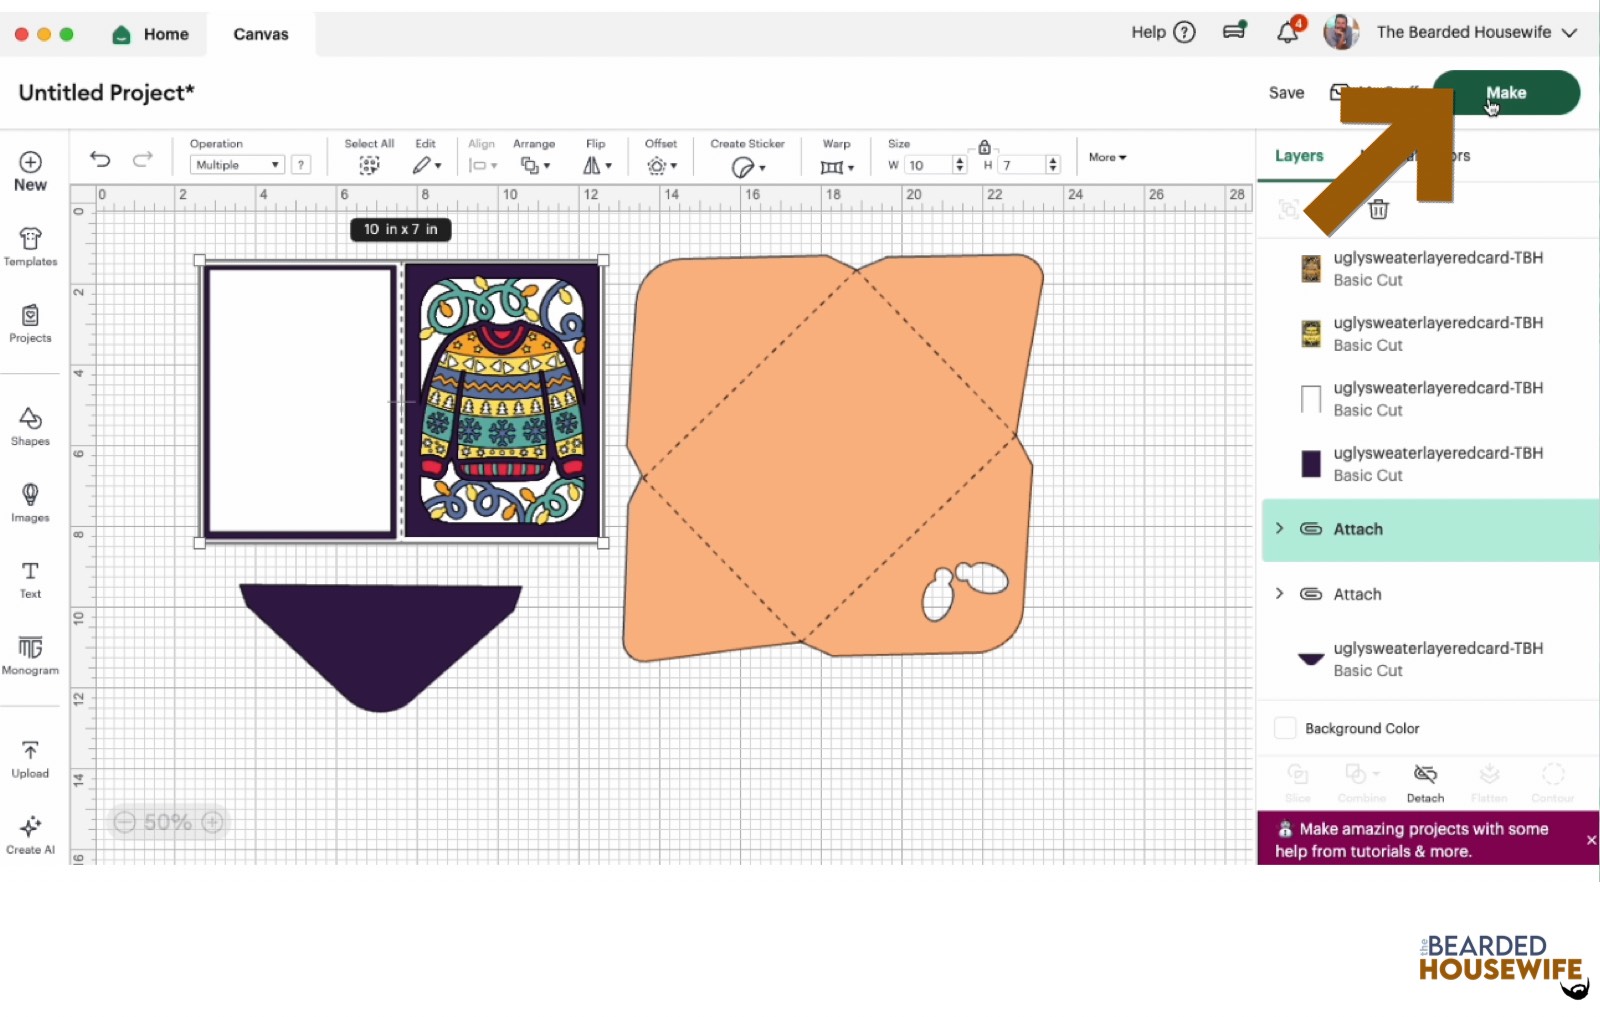Screen dimensions: 1600x1017
Task: Select the Layers tab
Action: [1299, 156]
